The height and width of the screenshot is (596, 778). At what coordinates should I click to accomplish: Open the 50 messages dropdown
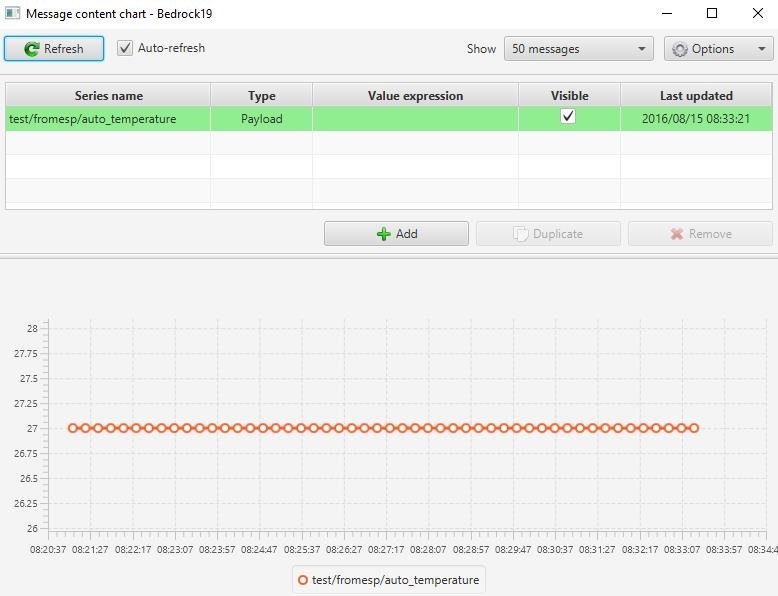(578, 49)
